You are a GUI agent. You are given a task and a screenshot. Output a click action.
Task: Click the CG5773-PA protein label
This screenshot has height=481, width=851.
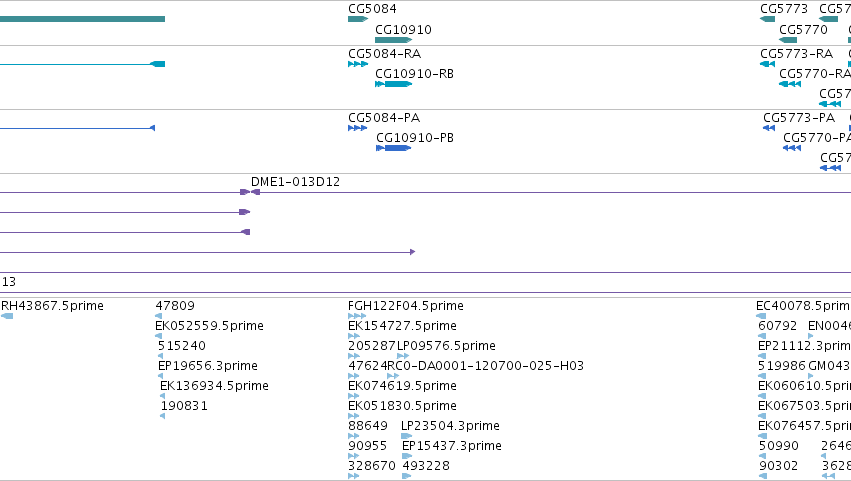pyautogui.click(x=799, y=117)
